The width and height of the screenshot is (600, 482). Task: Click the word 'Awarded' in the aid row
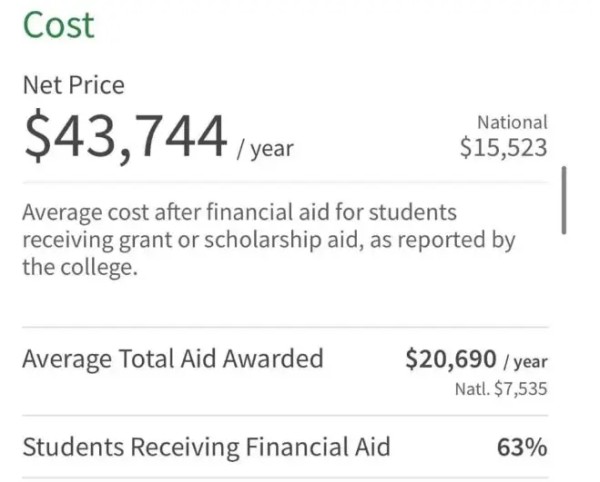pos(276,358)
